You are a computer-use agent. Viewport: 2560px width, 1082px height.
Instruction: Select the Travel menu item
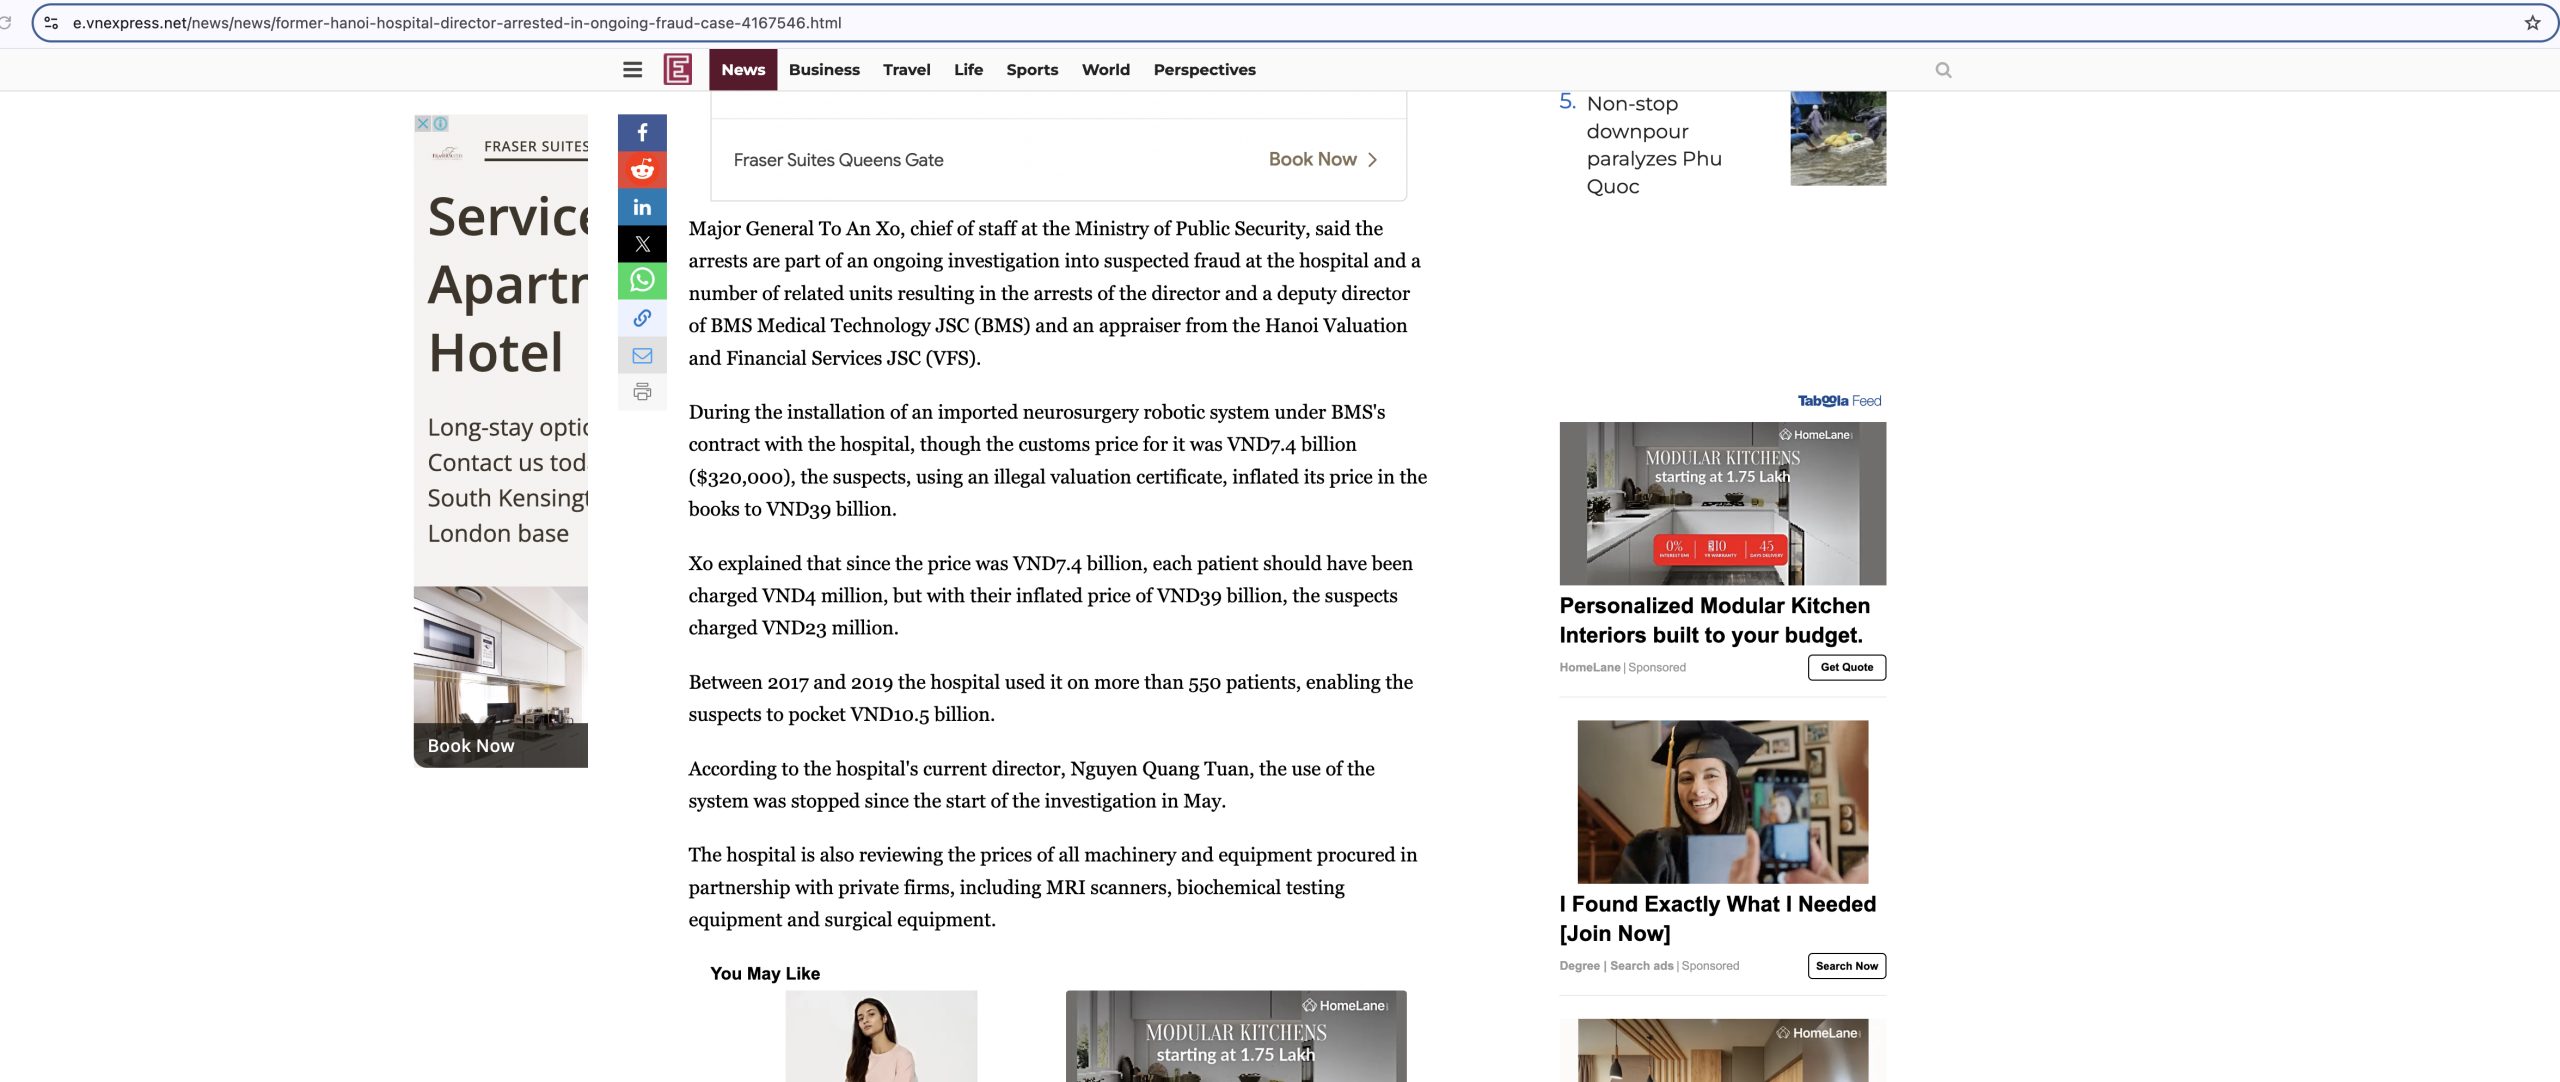pos(906,70)
